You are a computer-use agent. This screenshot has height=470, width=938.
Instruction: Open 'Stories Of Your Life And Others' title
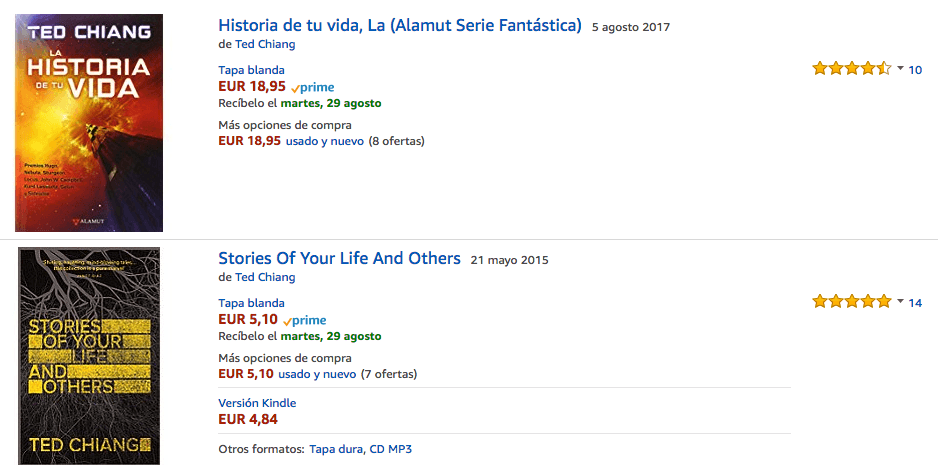[339, 258]
